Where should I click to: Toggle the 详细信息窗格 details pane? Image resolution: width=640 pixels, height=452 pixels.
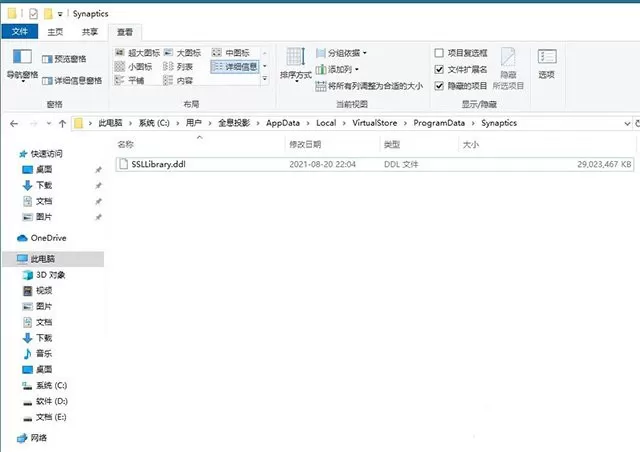(x=72, y=80)
